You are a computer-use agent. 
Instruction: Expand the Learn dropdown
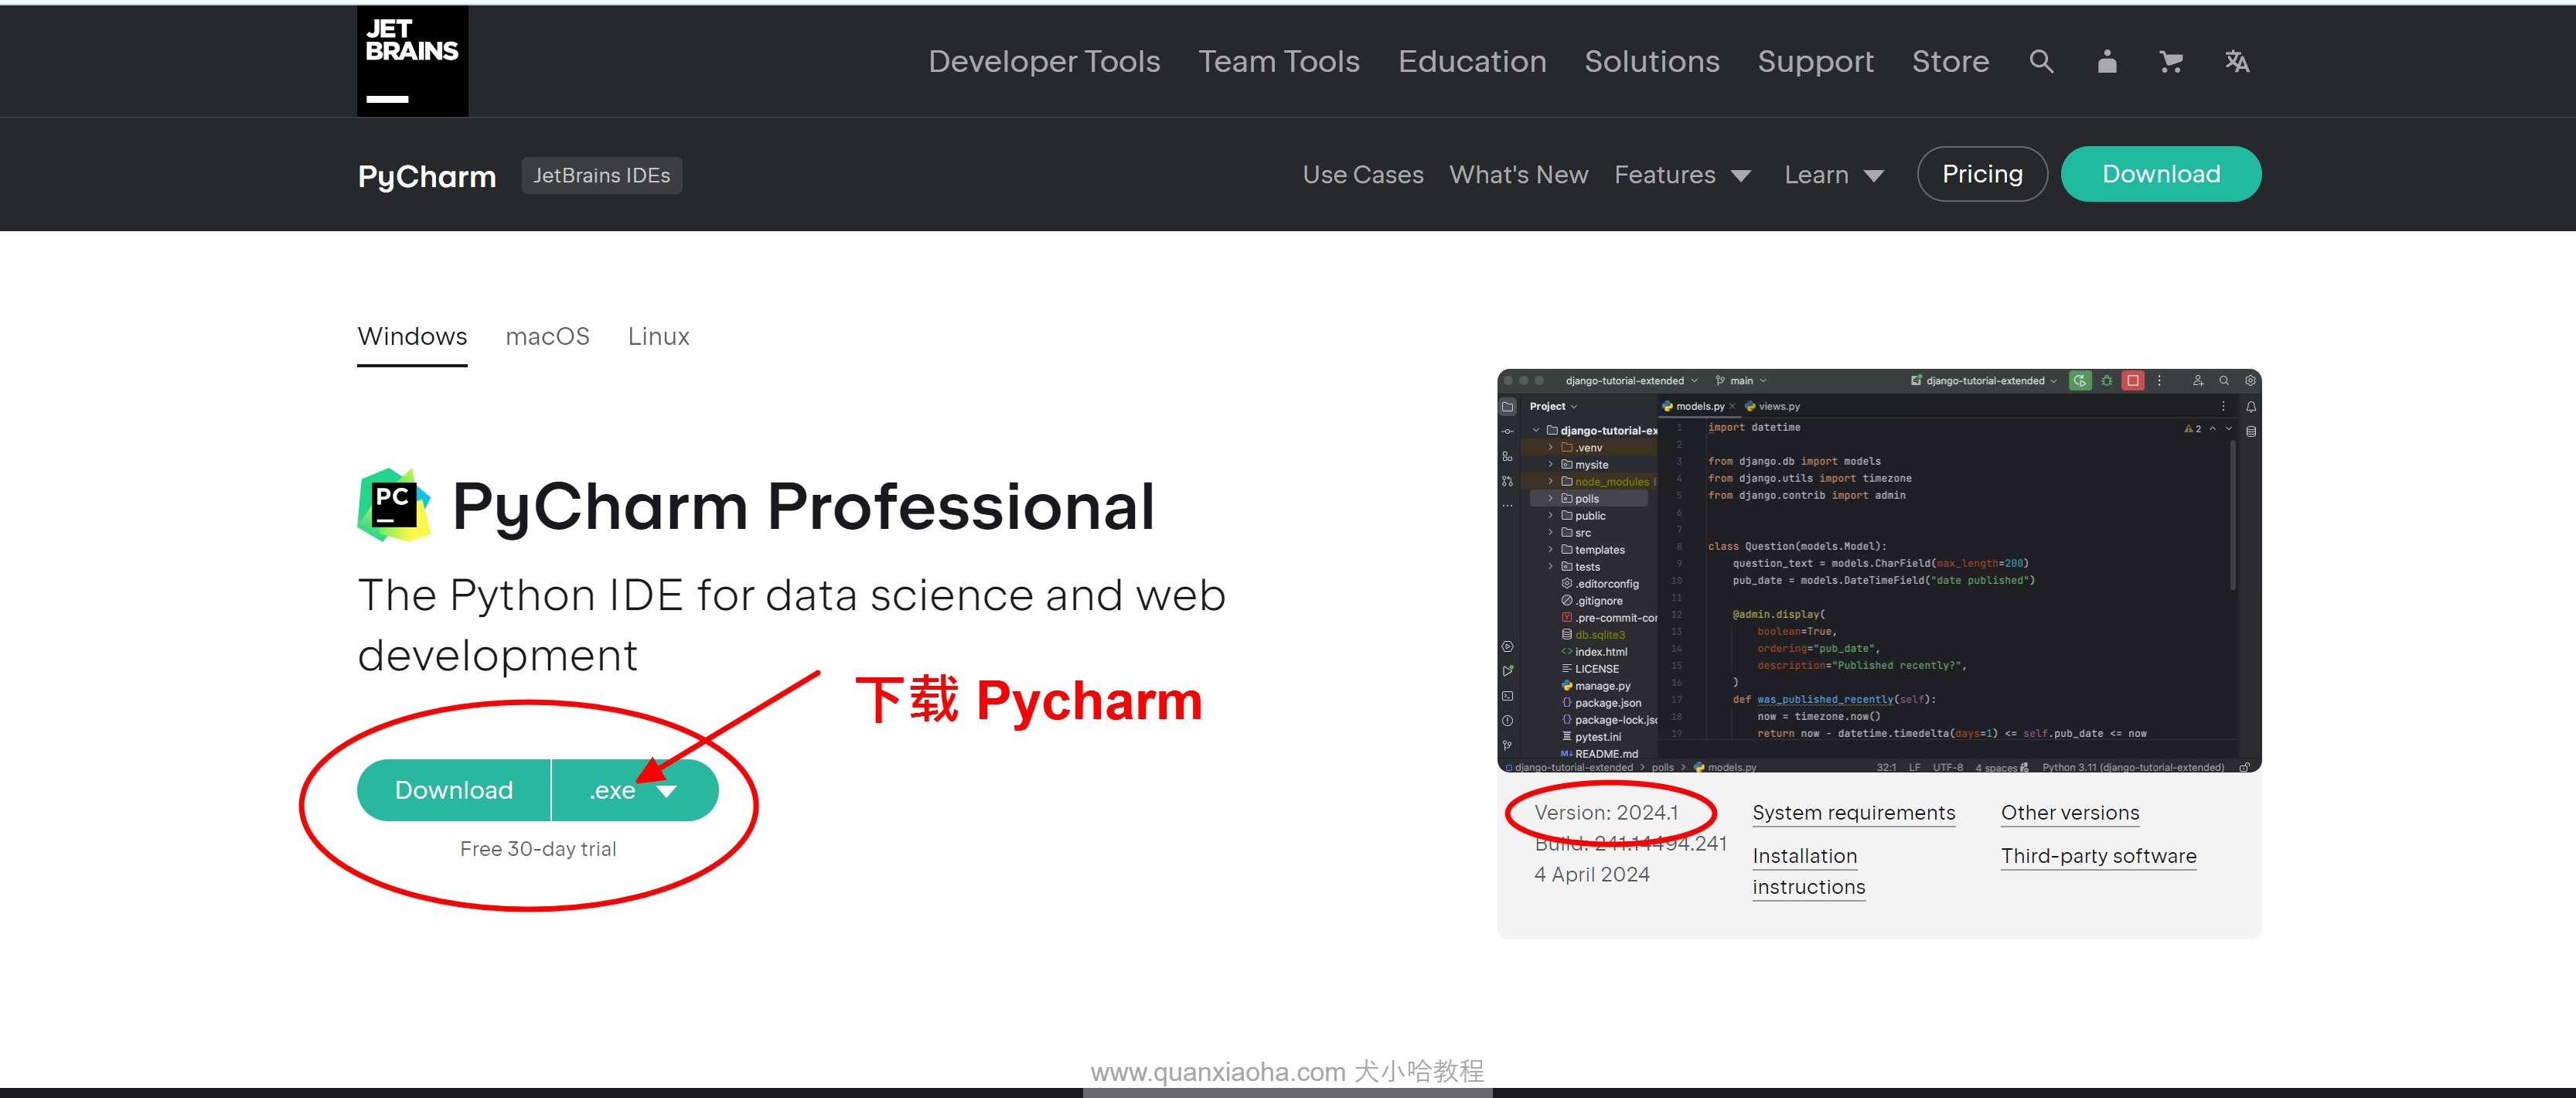1834,175
